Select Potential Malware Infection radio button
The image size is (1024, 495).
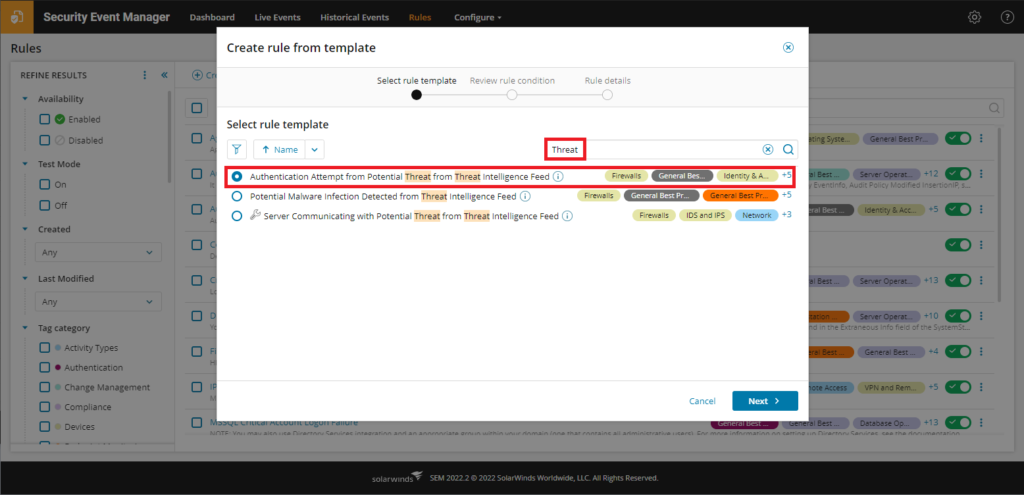pyautogui.click(x=237, y=196)
